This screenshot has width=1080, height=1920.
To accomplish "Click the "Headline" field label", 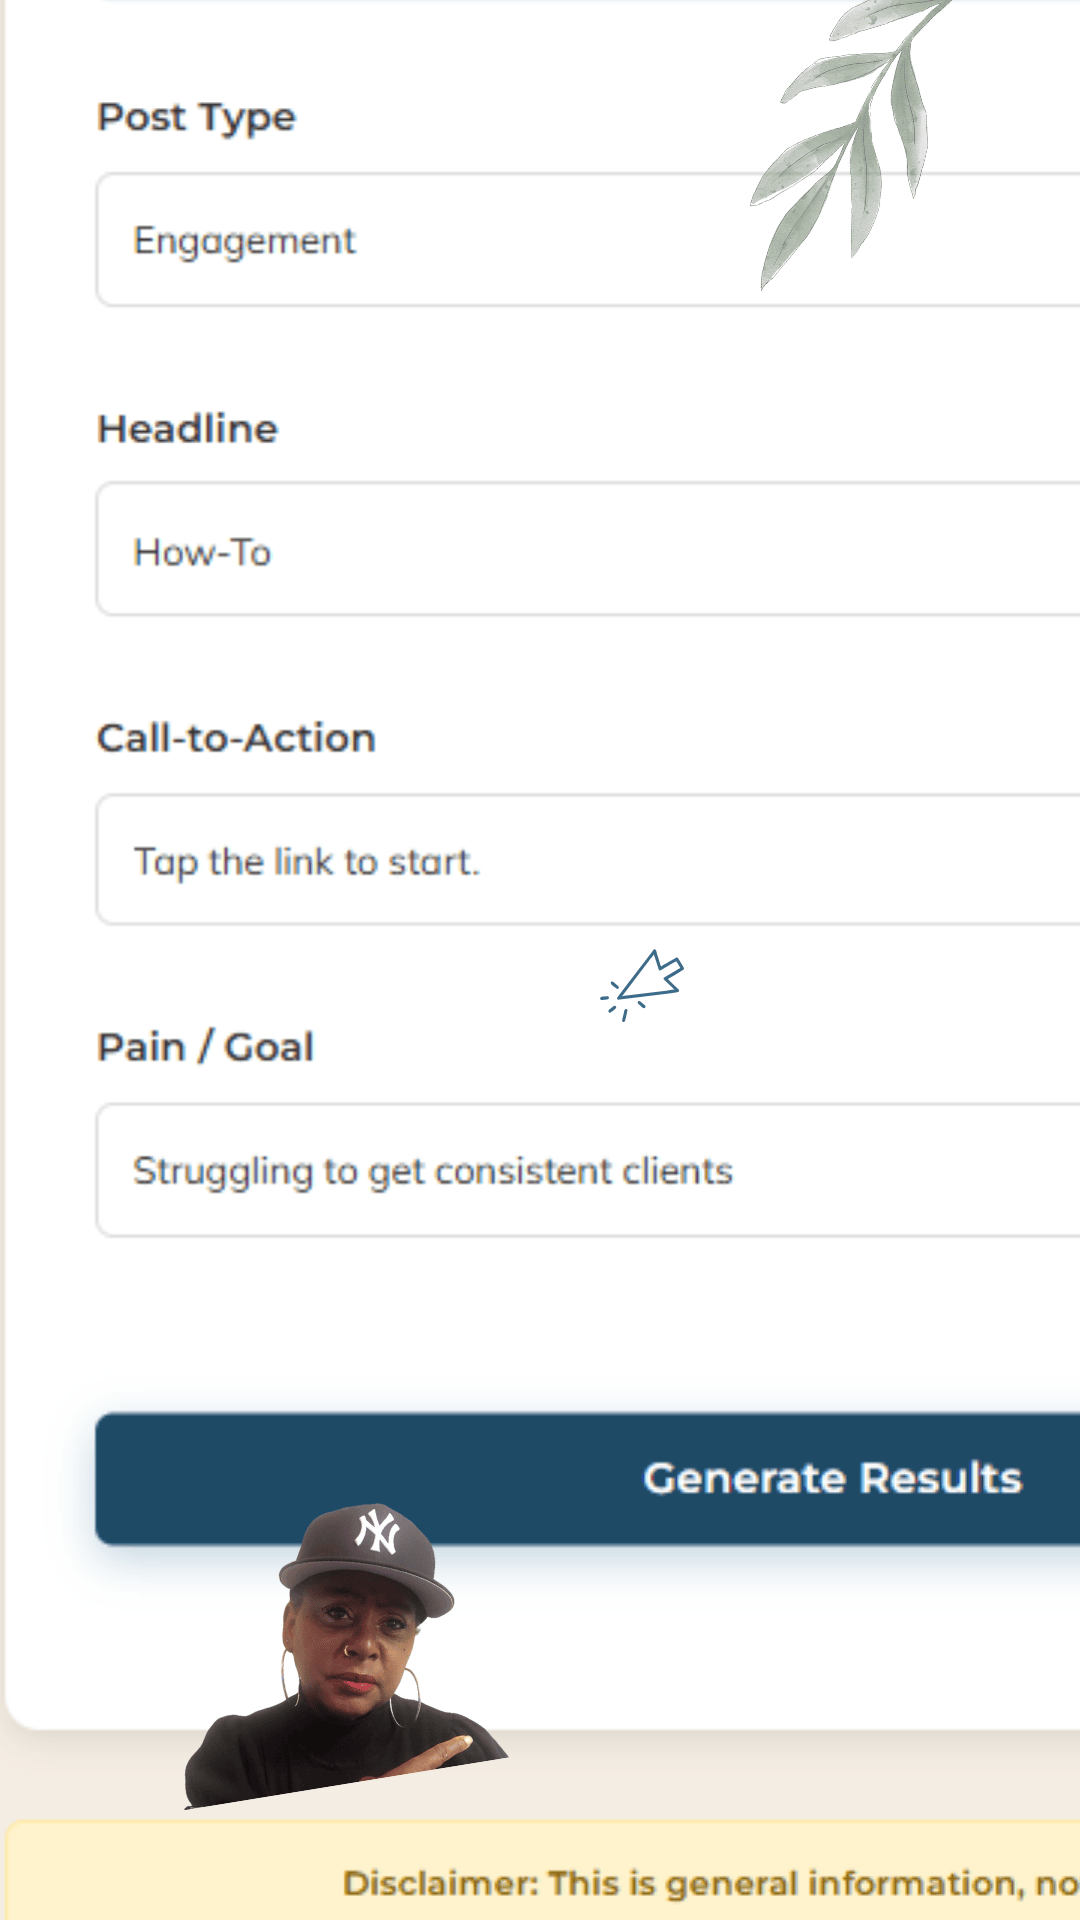I will coord(187,429).
